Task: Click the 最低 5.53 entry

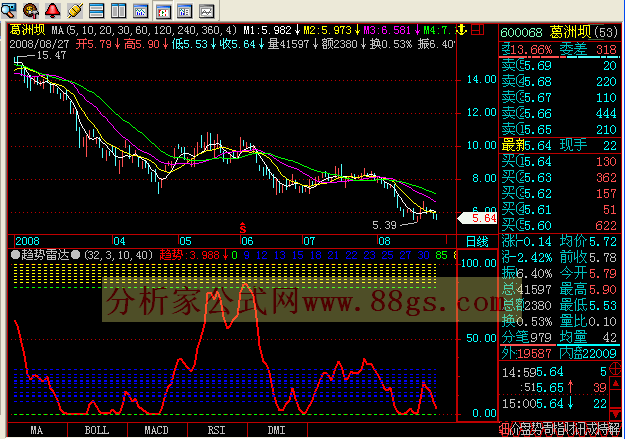Action: pyautogui.click(x=589, y=305)
